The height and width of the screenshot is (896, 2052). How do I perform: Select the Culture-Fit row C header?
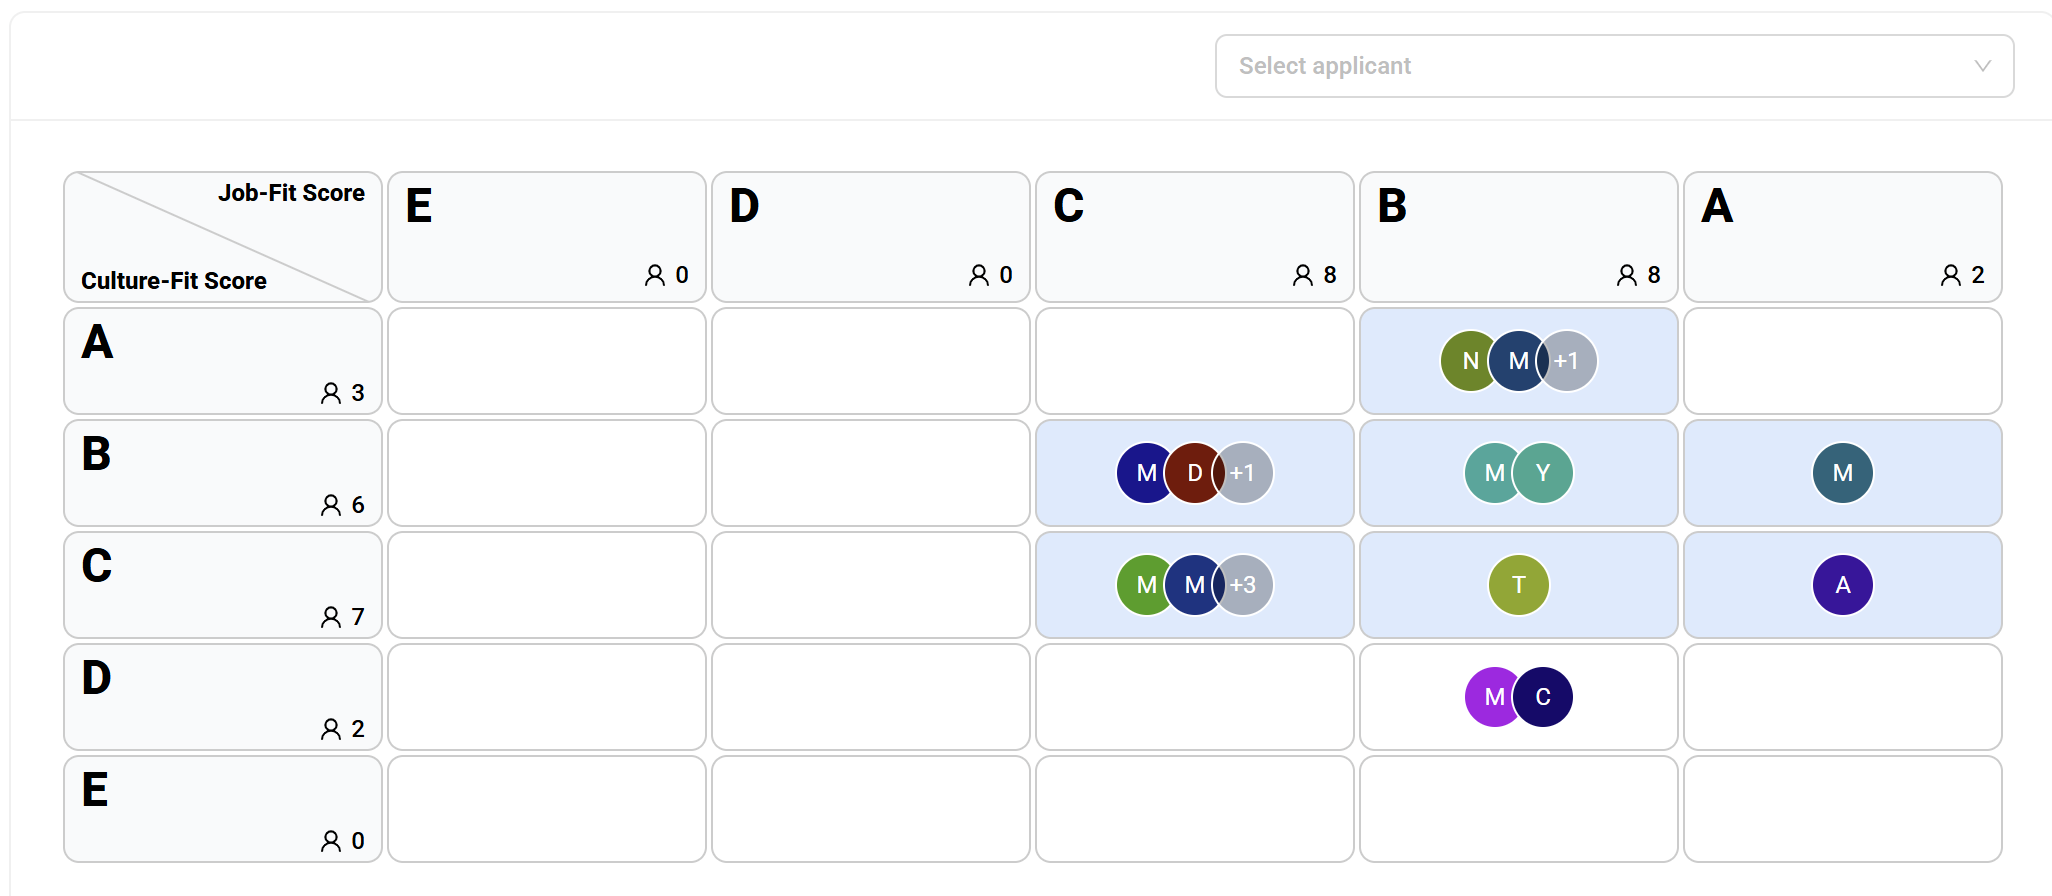223,585
